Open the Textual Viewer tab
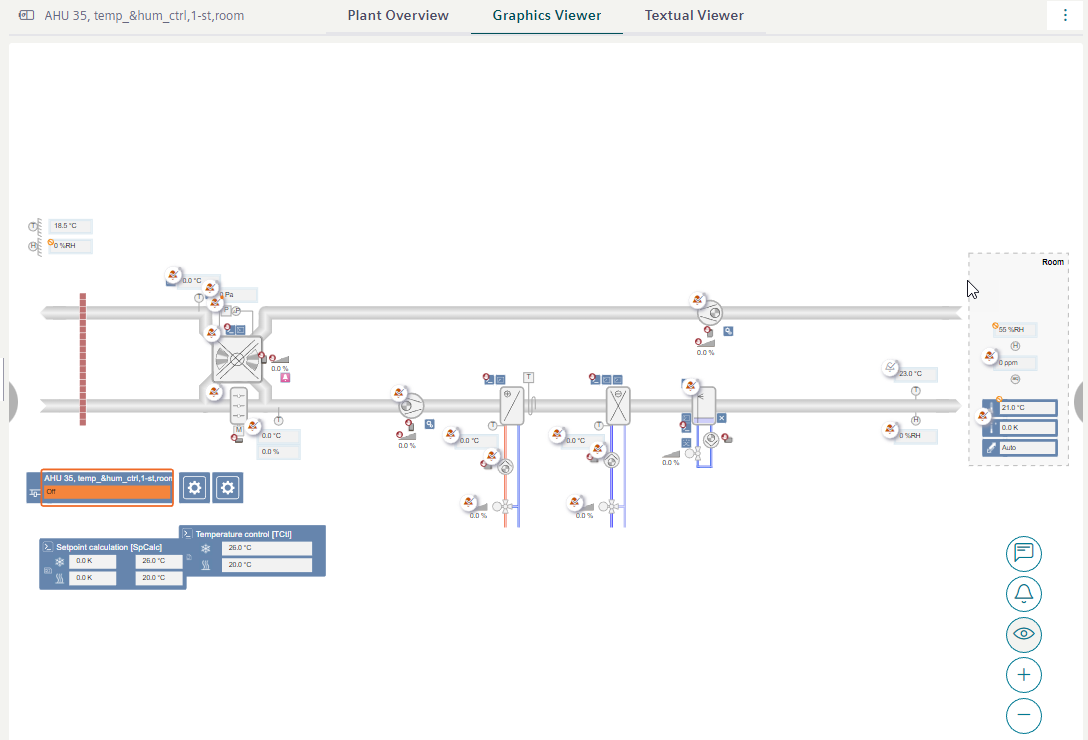Screen dimensions: 1088x740 click(694, 16)
